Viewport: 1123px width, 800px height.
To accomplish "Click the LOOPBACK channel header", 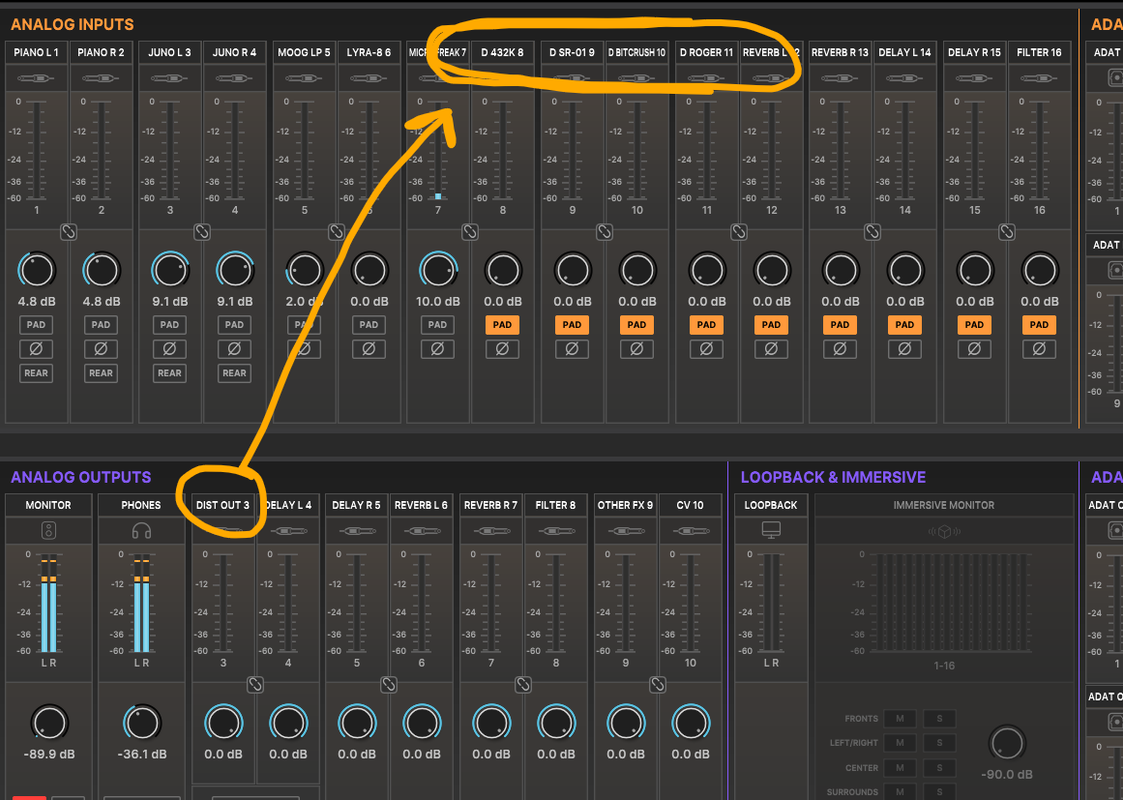I will pos(771,505).
